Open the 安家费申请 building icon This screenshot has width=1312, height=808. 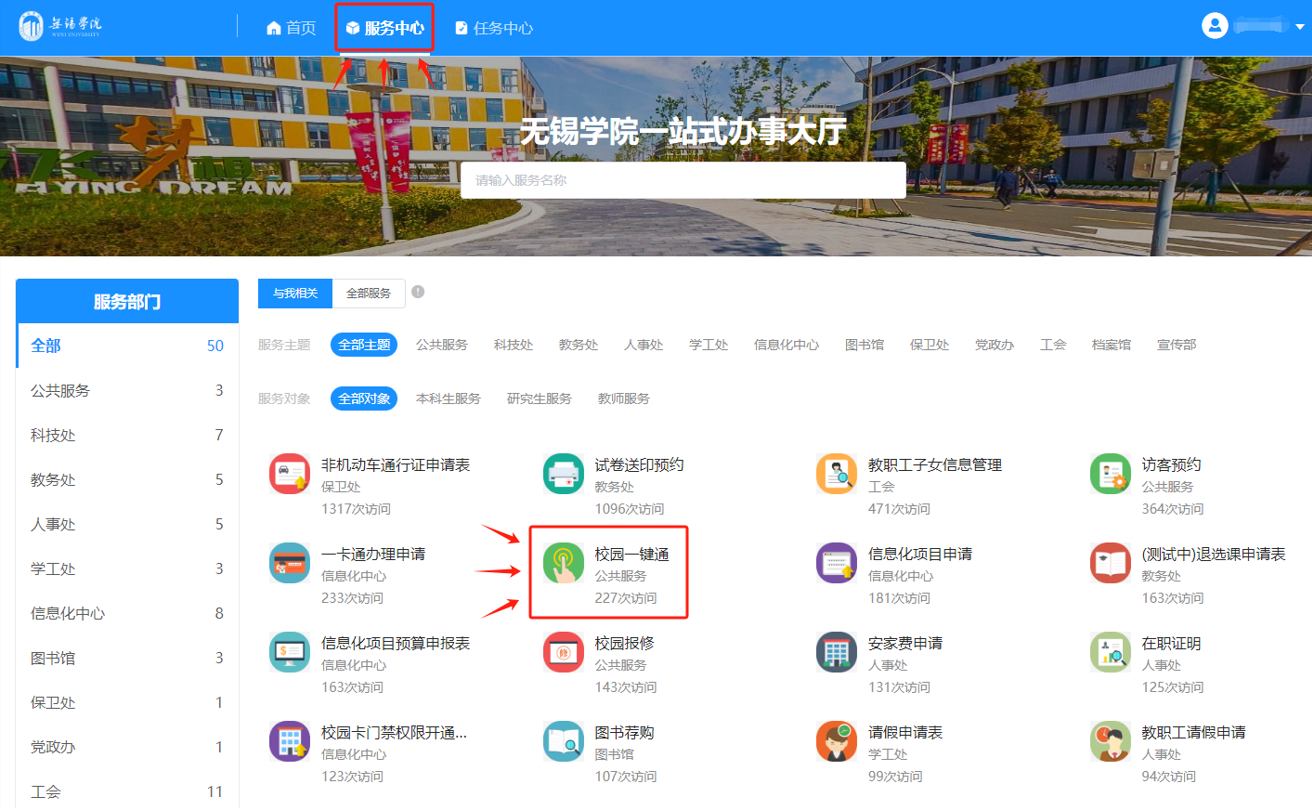coord(836,653)
